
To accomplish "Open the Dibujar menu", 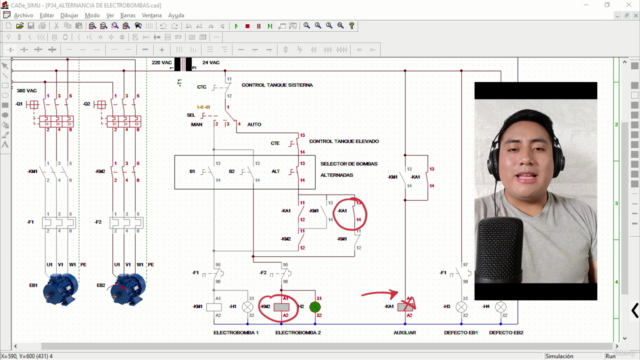I will 69,15.
